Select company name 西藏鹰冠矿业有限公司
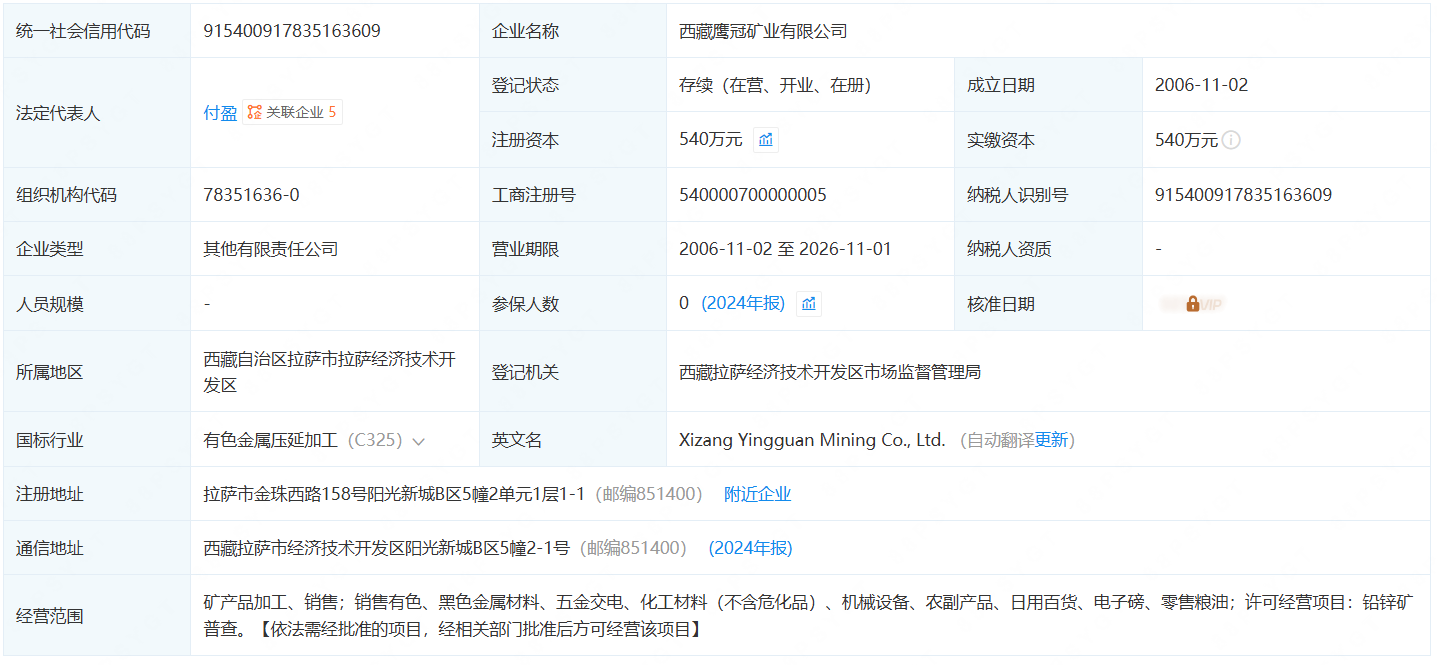The image size is (1437, 665). click(x=763, y=31)
